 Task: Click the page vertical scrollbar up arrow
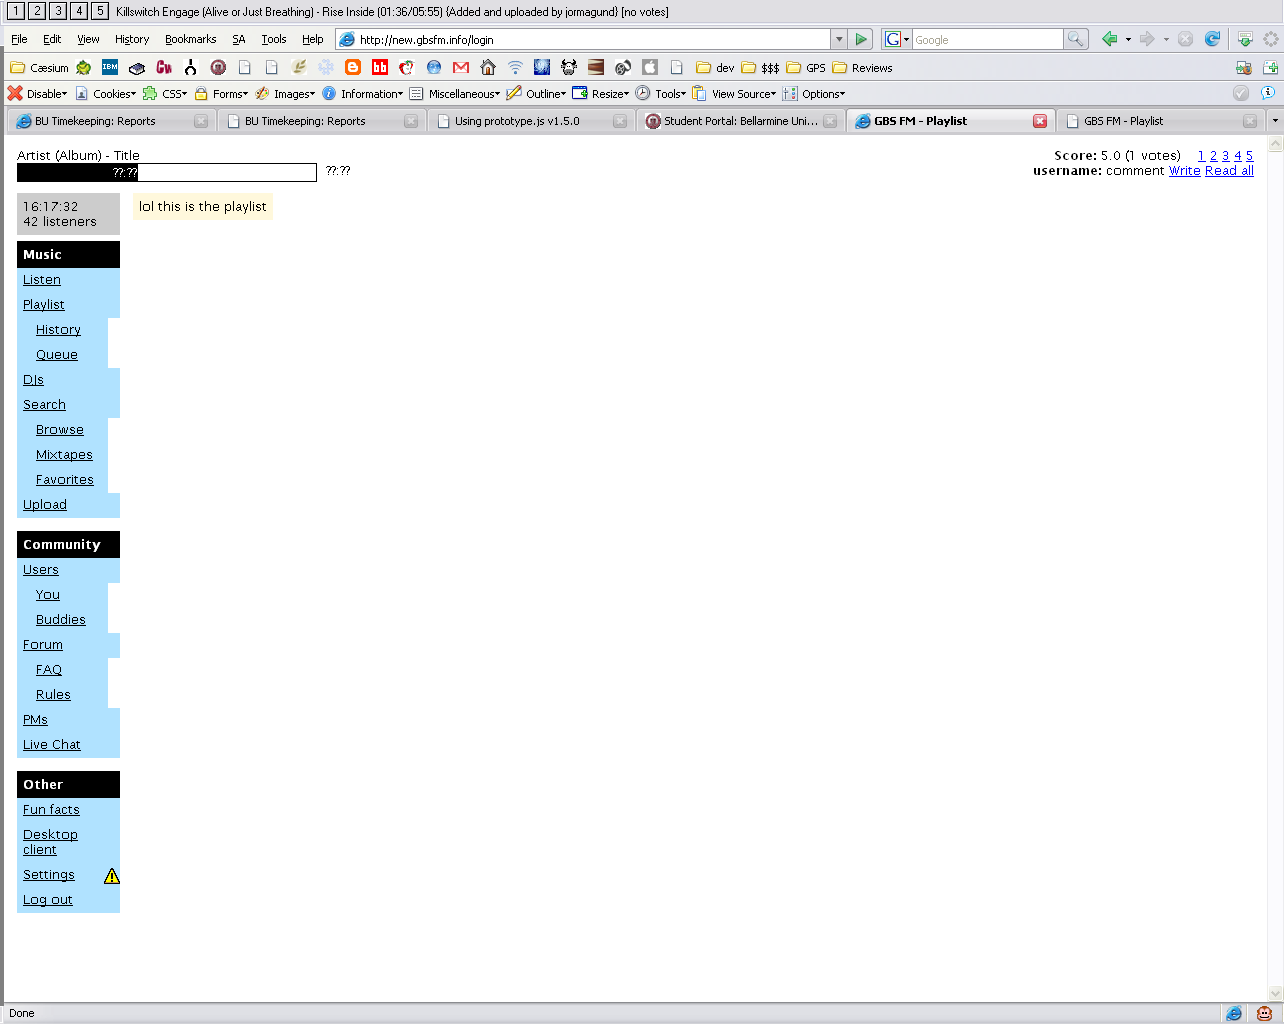click(1275, 144)
